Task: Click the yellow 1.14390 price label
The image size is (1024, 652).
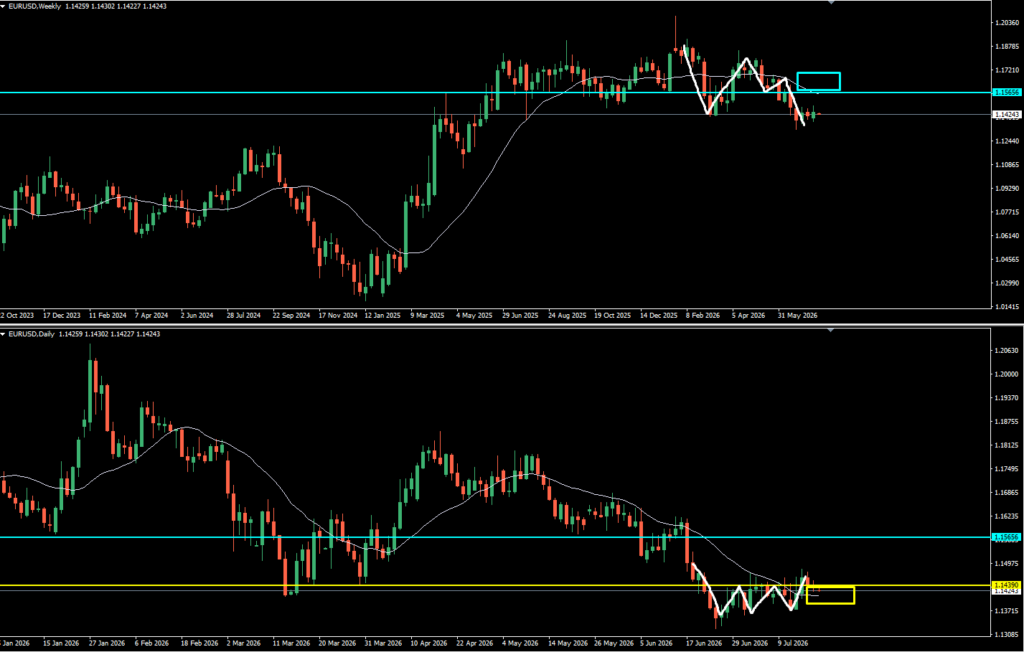Action: (1006, 585)
